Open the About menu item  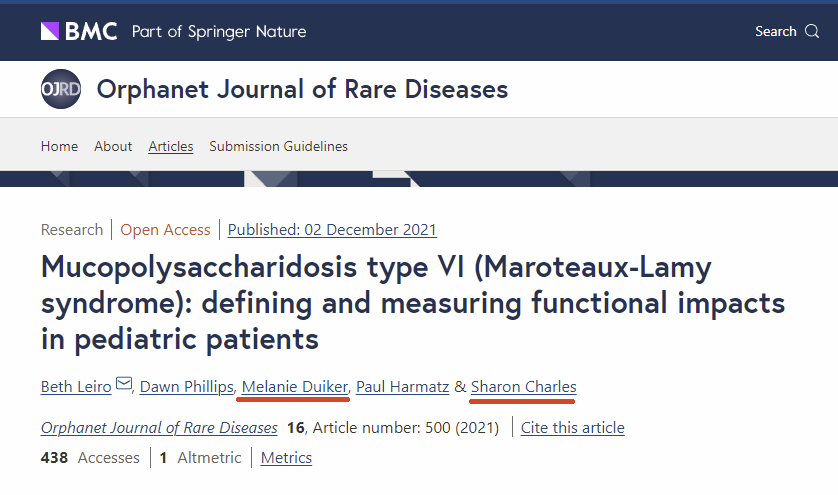click(113, 146)
